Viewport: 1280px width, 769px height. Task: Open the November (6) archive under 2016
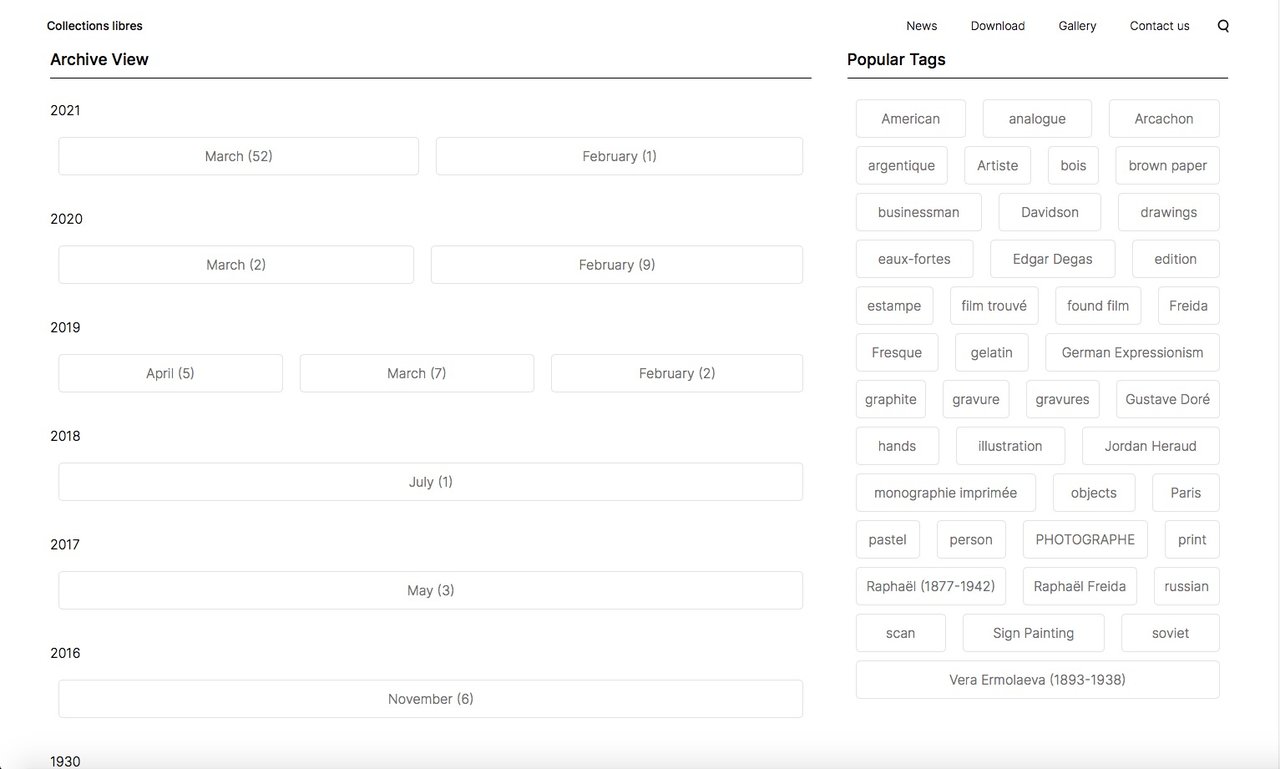(x=430, y=698)
